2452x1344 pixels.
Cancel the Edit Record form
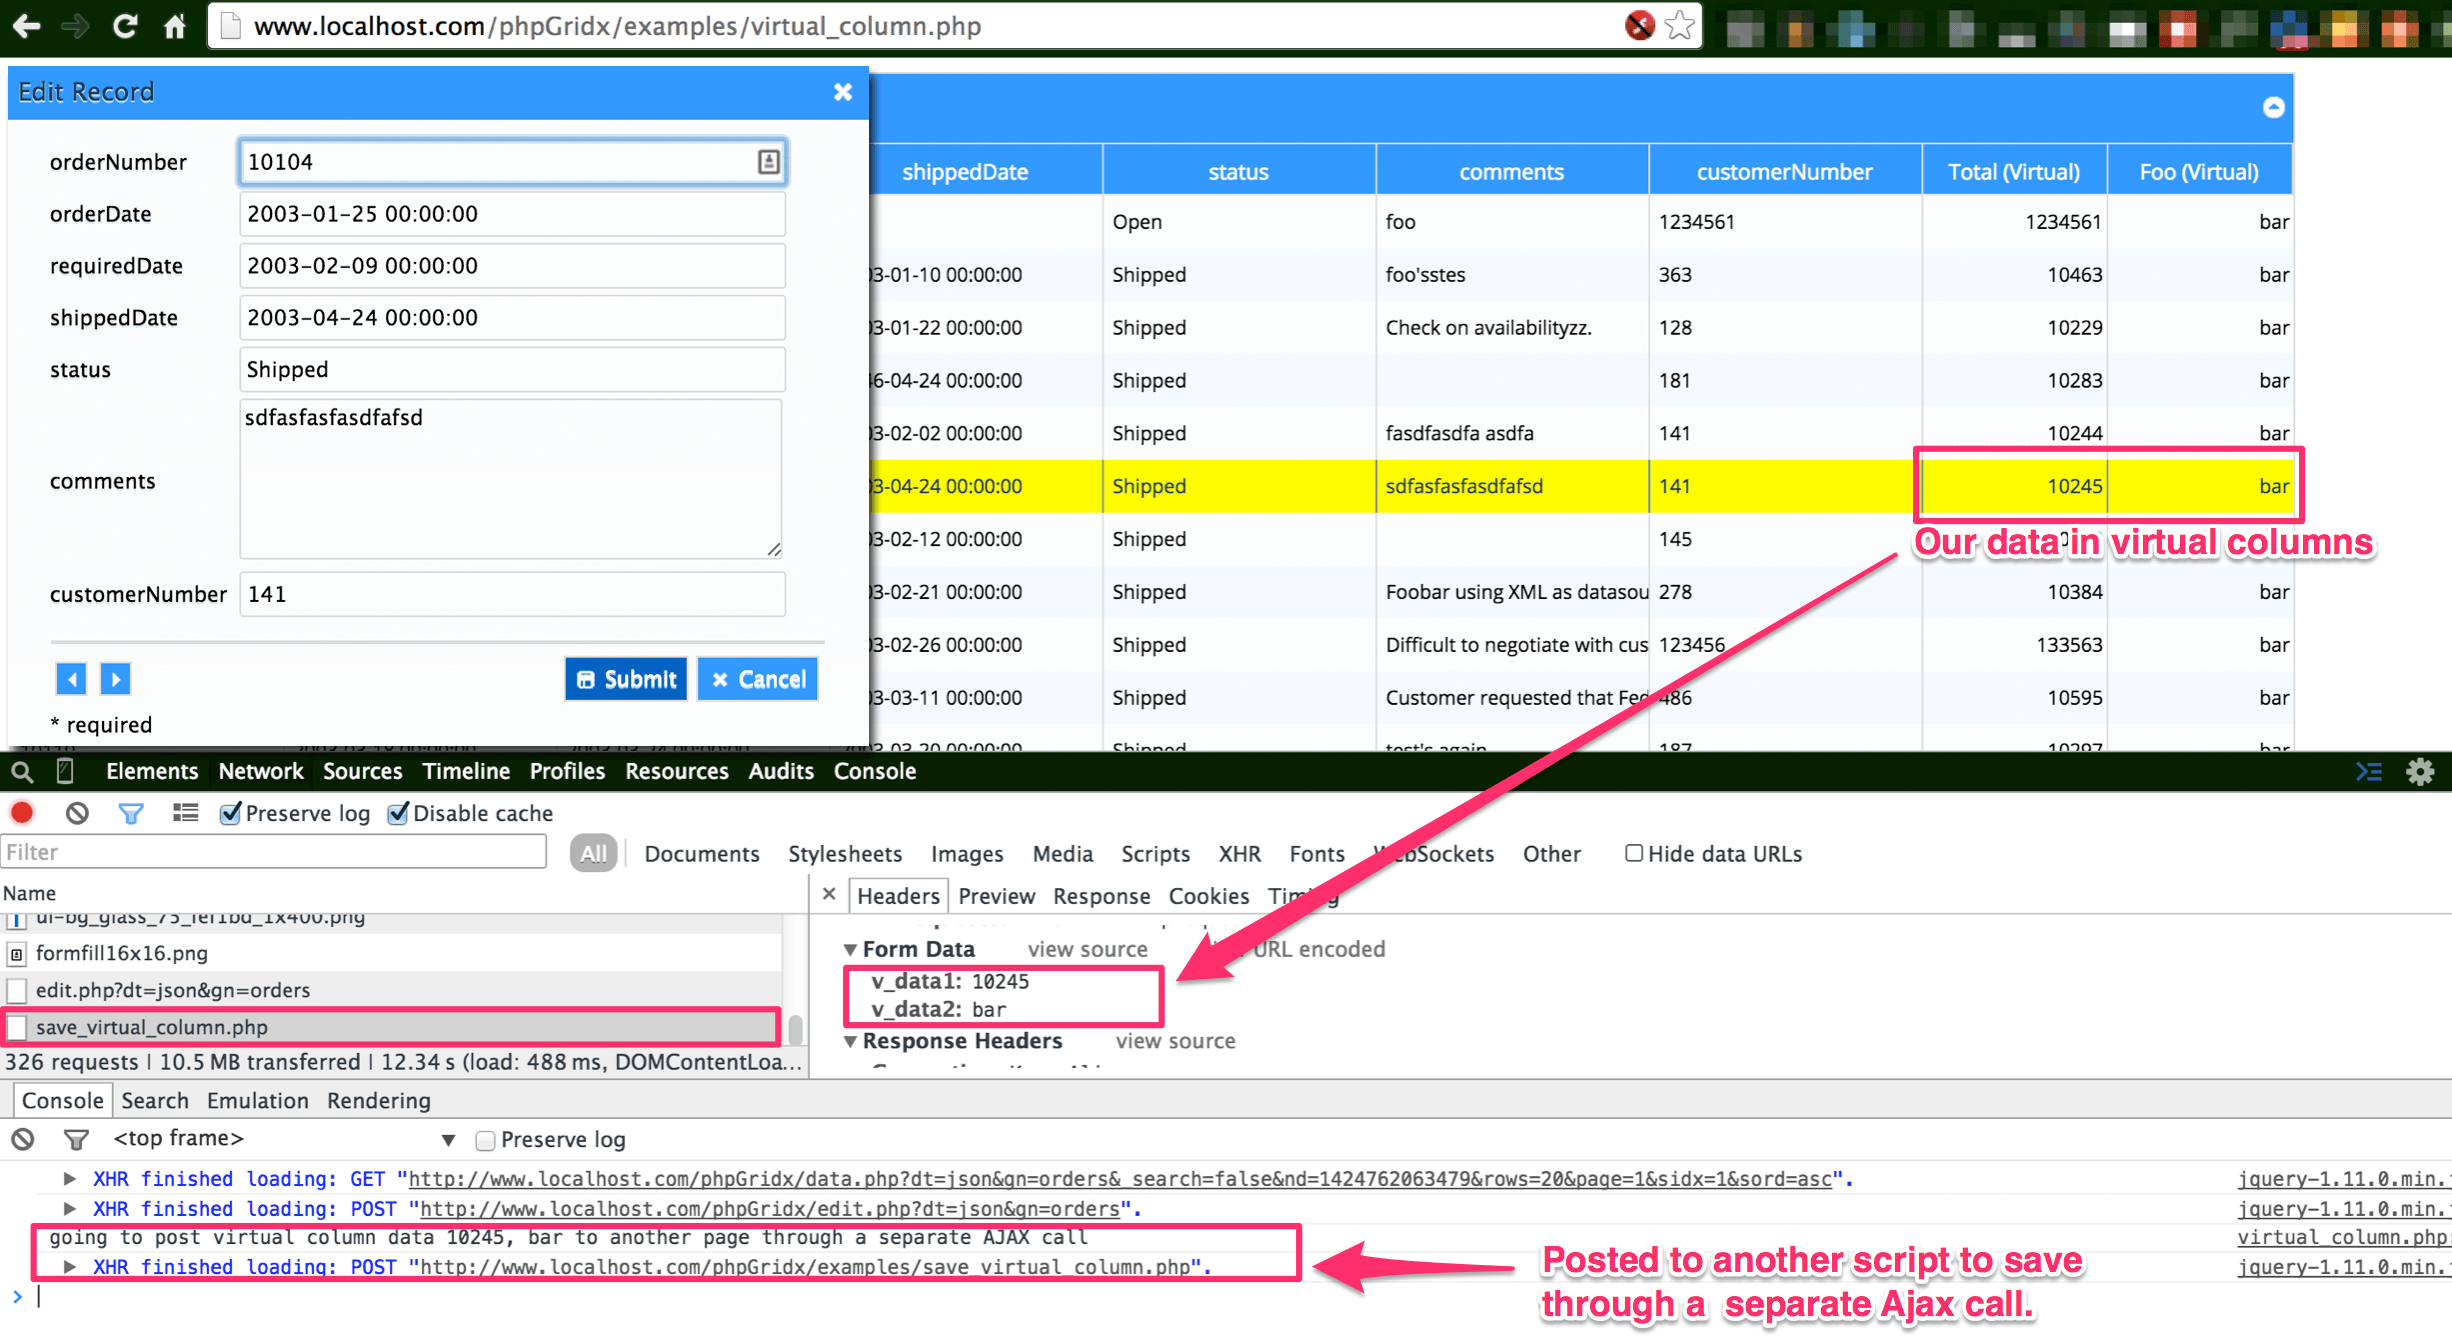[758, 680]
